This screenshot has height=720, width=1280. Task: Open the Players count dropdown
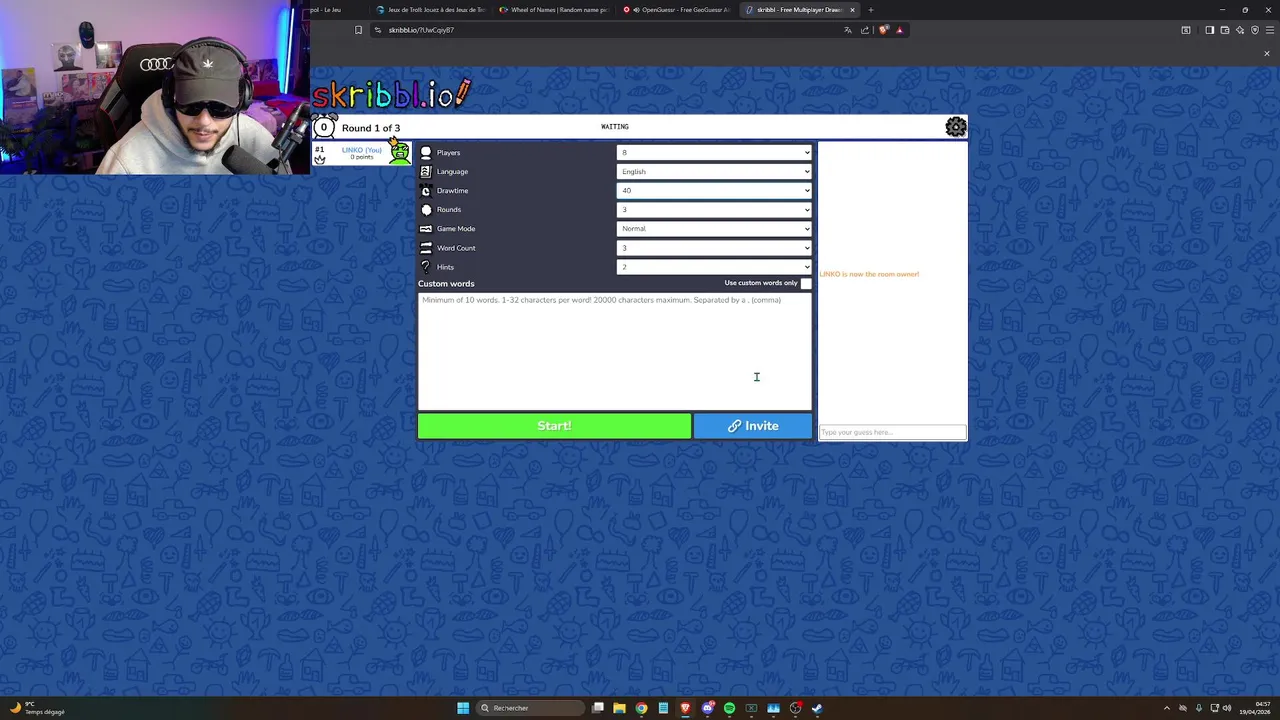pos(714,153)
